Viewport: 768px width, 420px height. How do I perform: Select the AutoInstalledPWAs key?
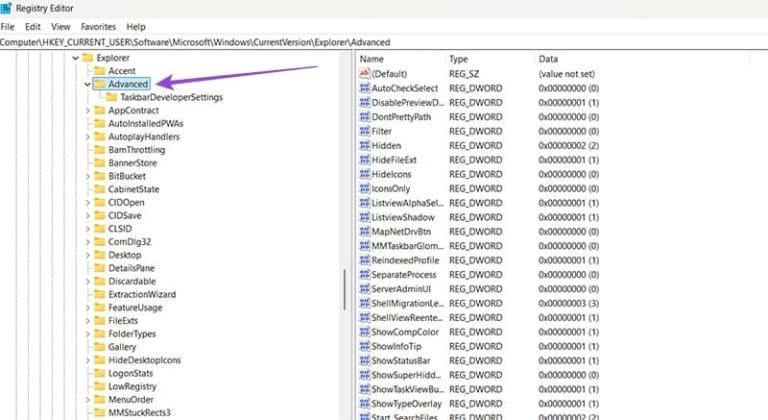(x=145, y=124)
